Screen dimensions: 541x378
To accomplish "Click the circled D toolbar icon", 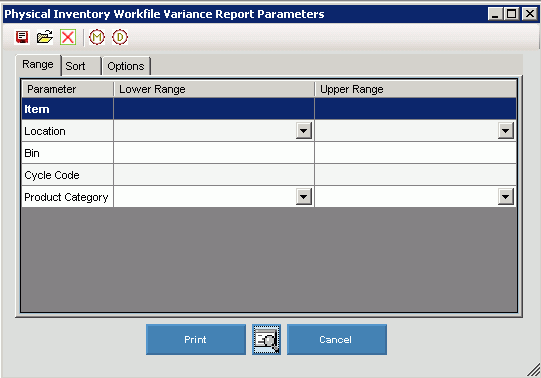I will (120, 37).
